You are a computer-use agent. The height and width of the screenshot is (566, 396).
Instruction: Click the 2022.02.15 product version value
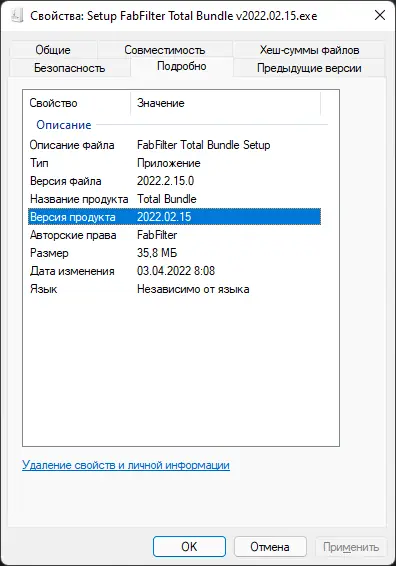coord(164,217)
